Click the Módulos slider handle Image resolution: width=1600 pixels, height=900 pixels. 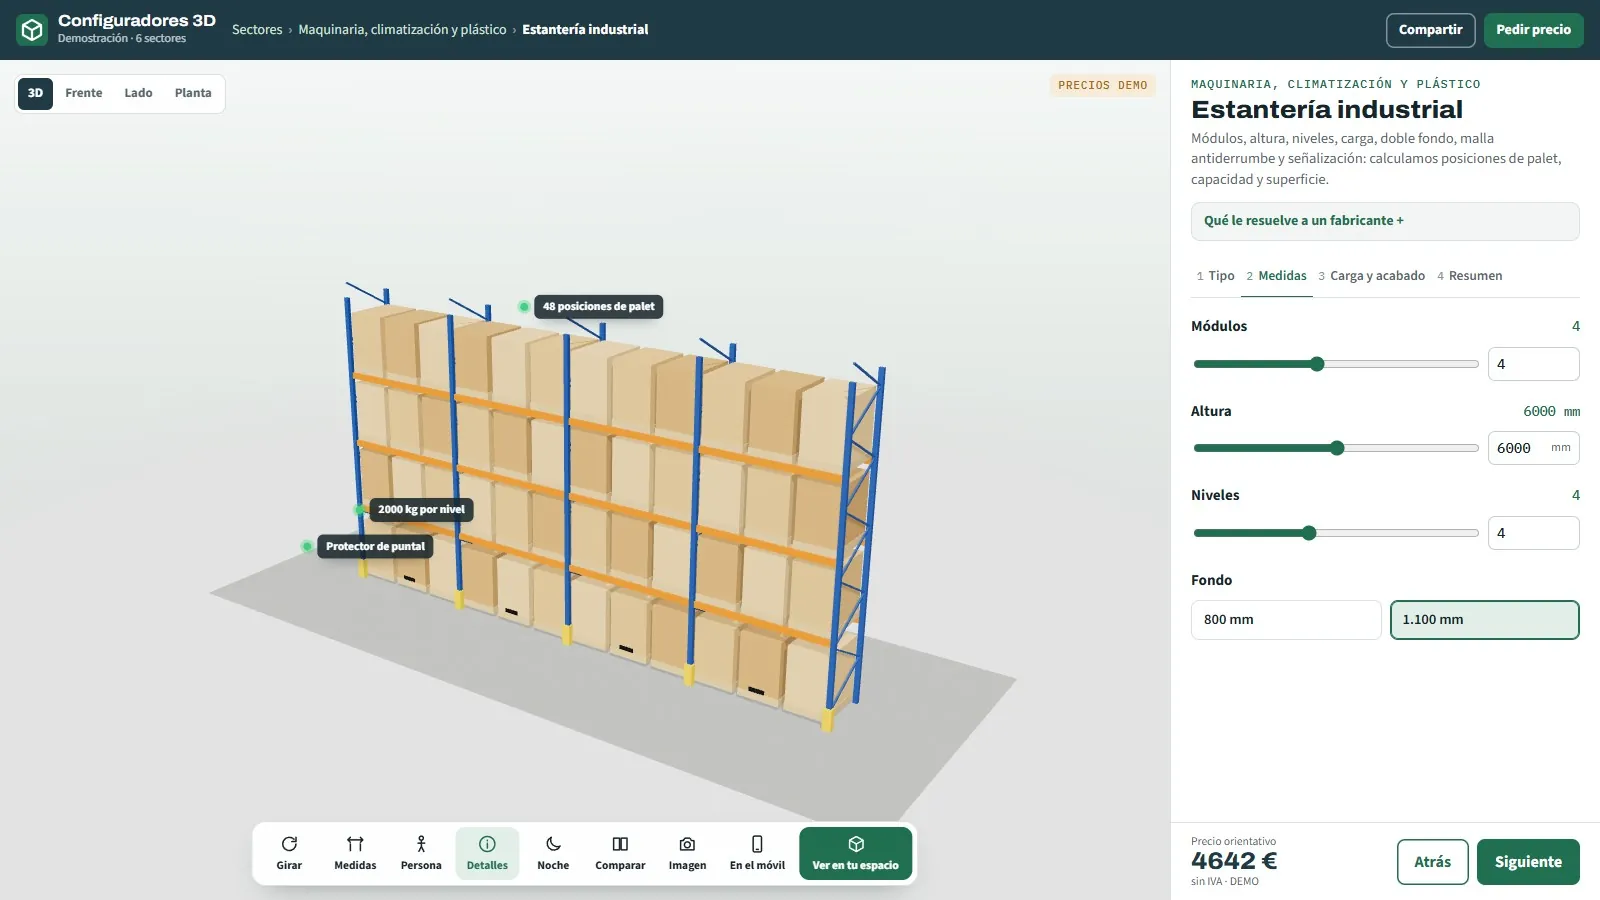[x=1317, y=364]
